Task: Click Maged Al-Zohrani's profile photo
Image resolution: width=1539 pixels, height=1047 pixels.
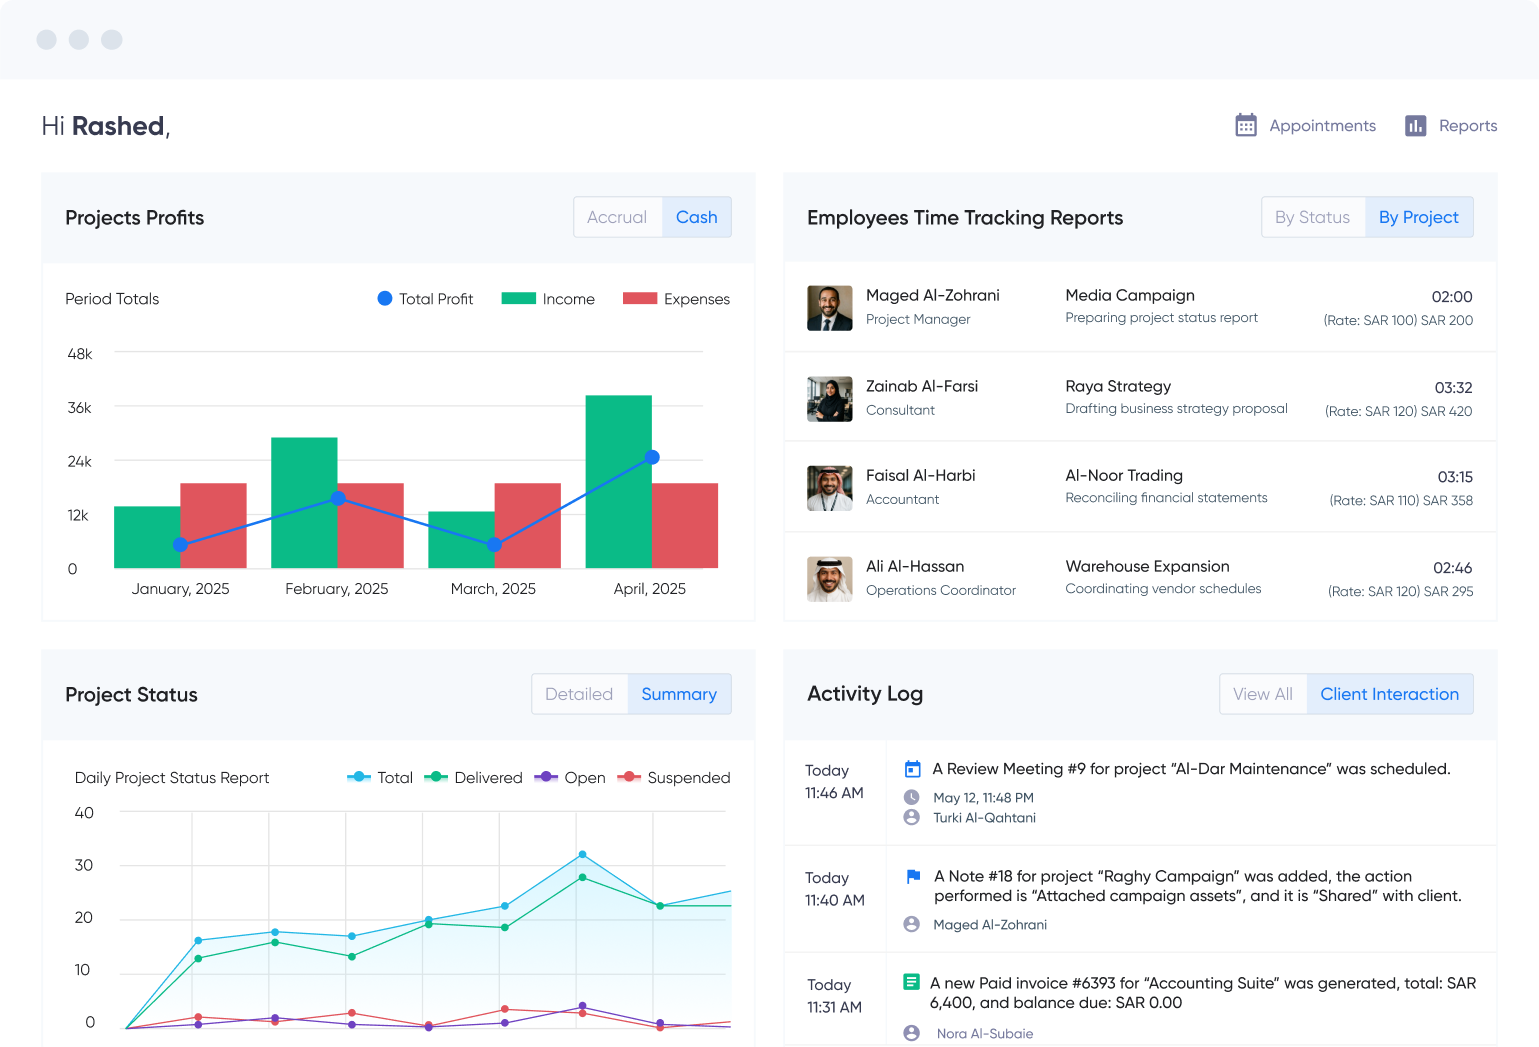Action: pyautogui.click(x=829, y=308)
